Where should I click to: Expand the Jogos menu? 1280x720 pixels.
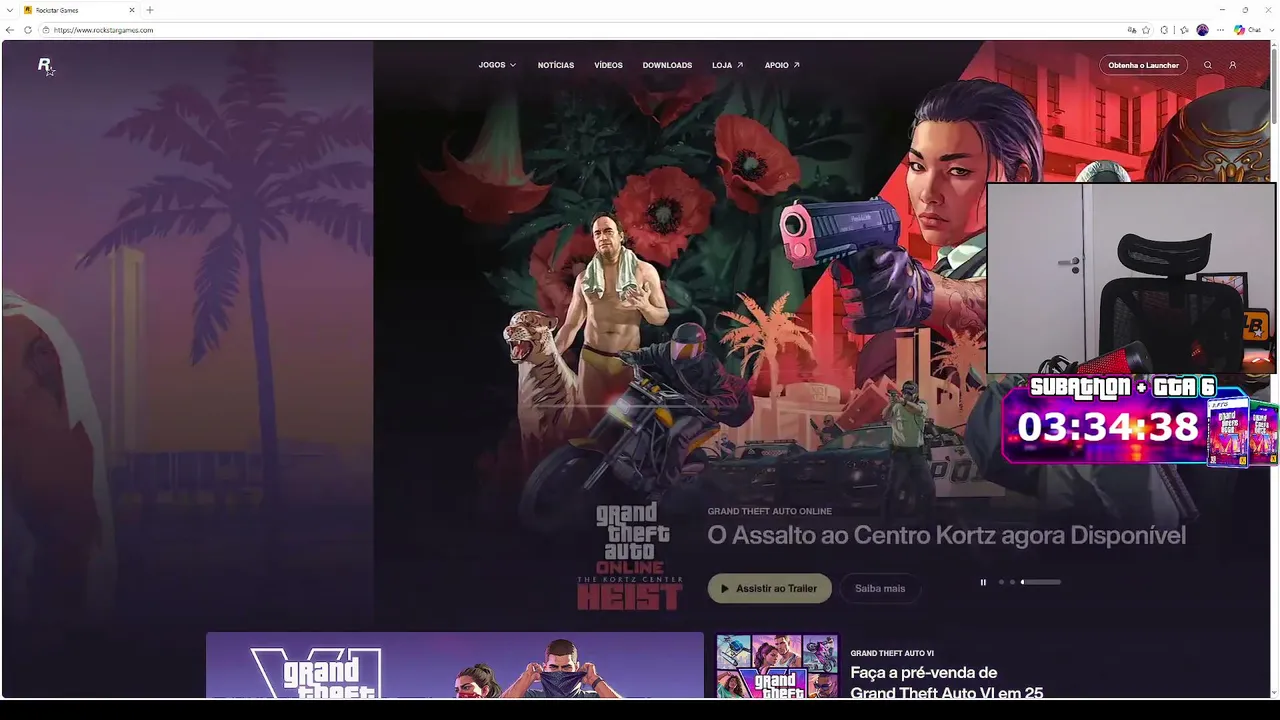(497, 65)
